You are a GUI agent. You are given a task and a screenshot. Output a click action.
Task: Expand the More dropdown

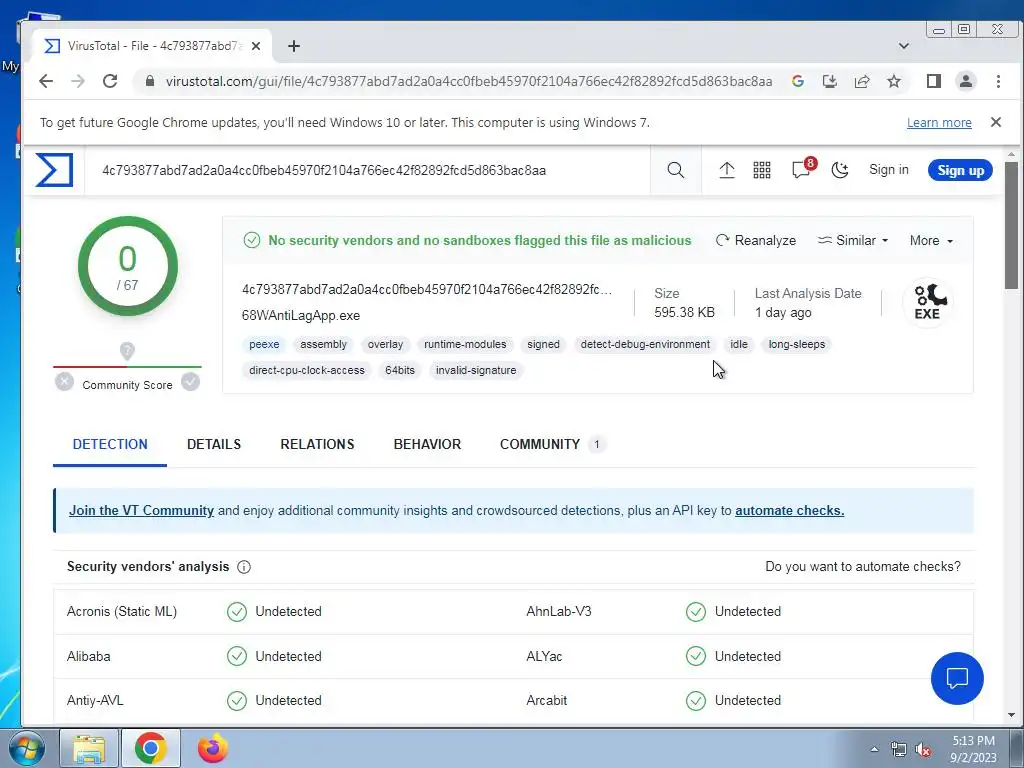pos(931,240)
